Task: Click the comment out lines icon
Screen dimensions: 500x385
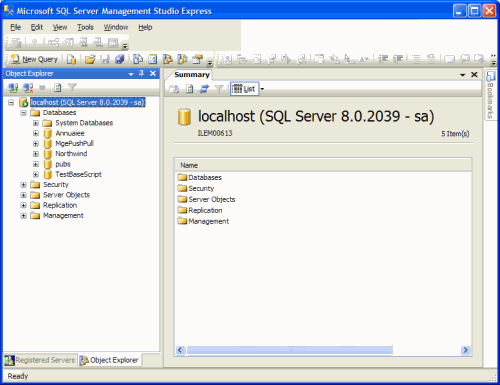Action: click(x=416, y=59)
